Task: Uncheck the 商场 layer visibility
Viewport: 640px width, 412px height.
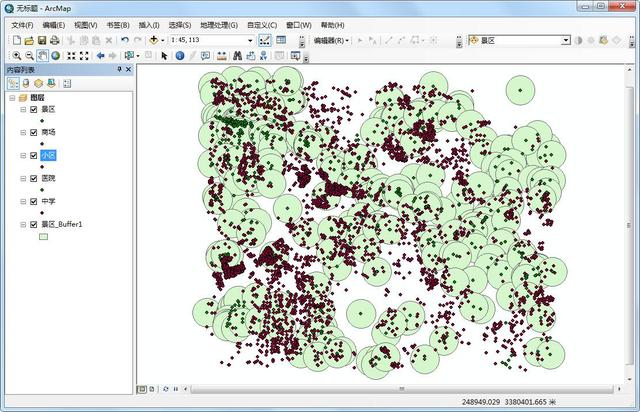Action: pos(34,132)
